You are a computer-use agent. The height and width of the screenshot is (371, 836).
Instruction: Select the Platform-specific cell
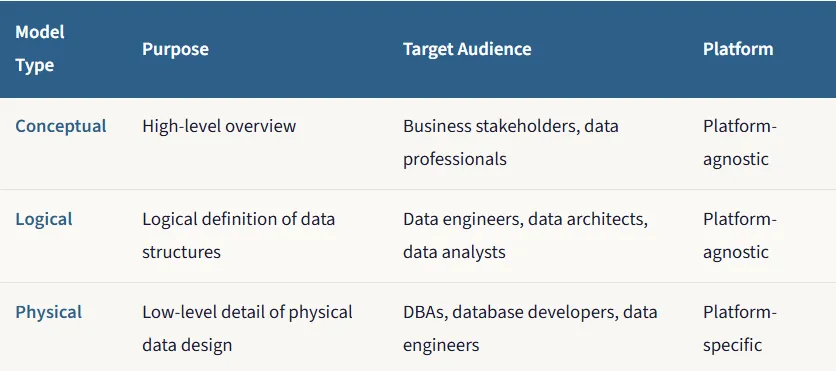pos(740,328)
